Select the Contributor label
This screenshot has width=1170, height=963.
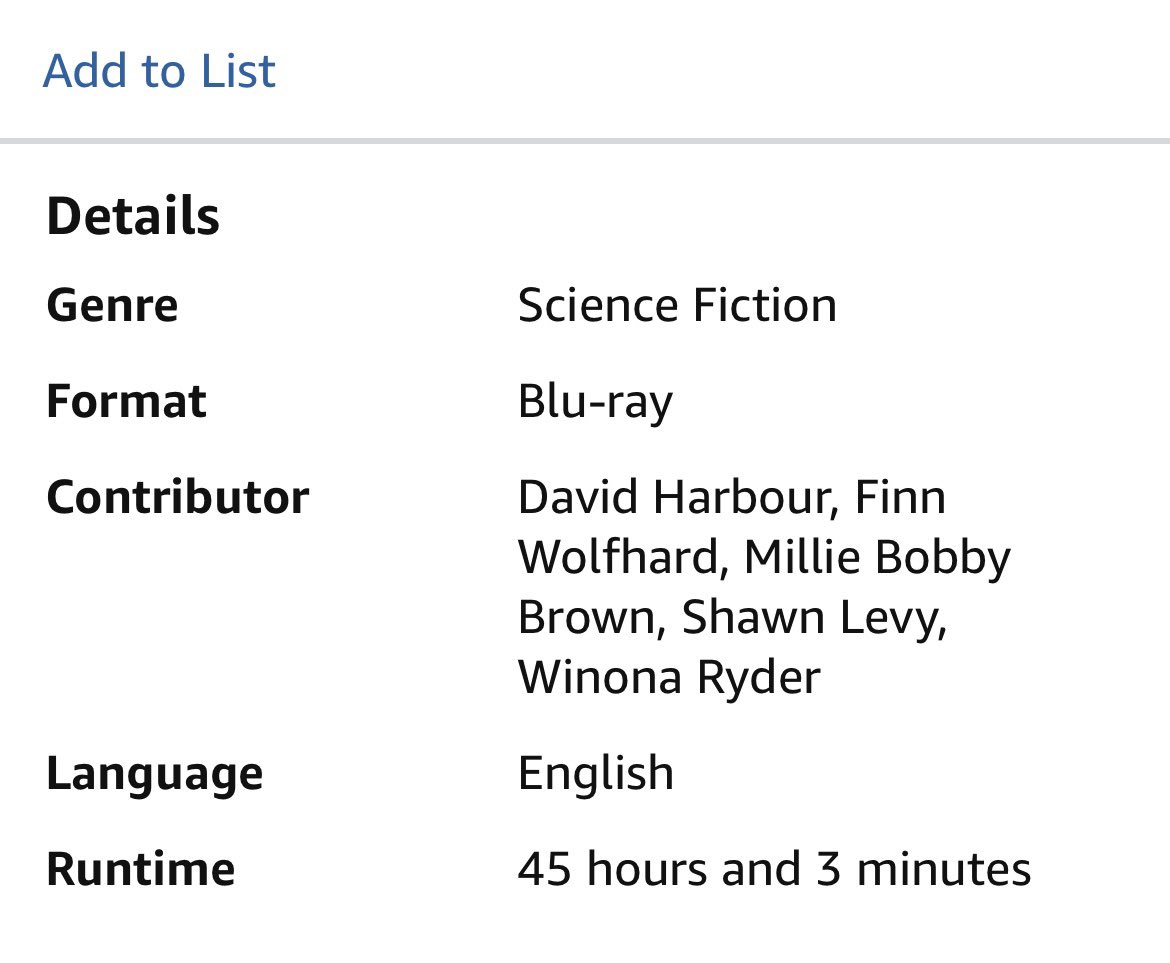click(178, 497)
